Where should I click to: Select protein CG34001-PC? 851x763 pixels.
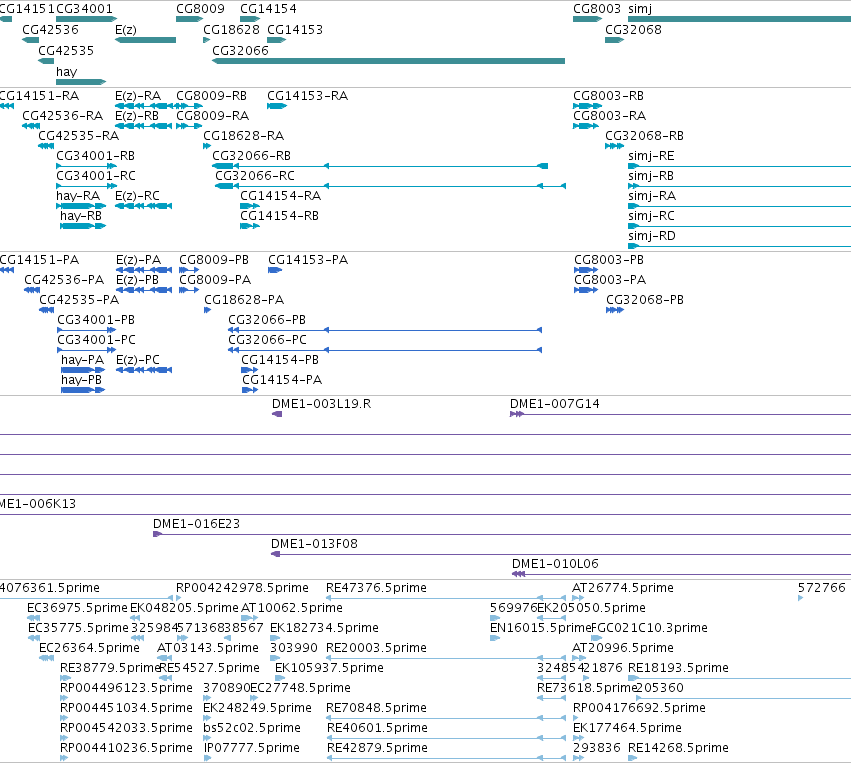coord(96,340)
